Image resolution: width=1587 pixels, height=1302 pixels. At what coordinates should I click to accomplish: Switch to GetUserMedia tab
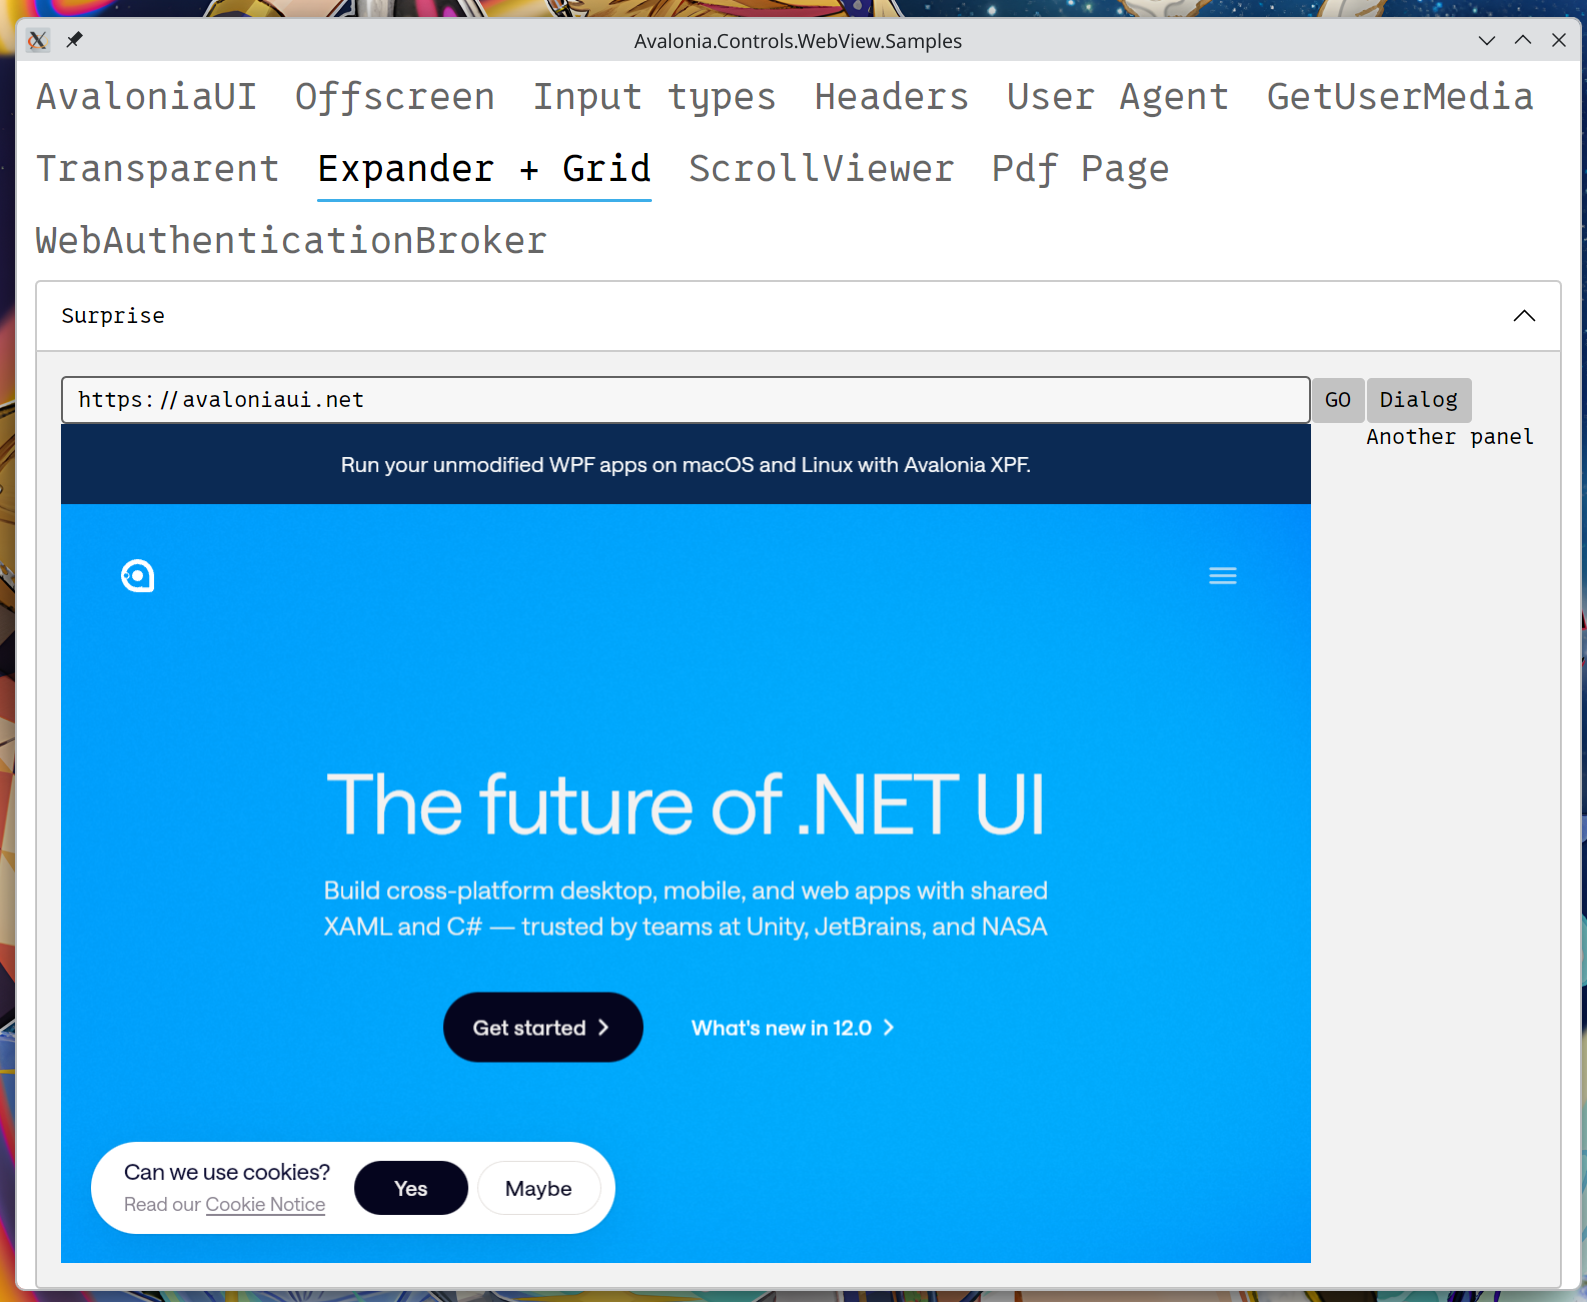coord(1399,97)
